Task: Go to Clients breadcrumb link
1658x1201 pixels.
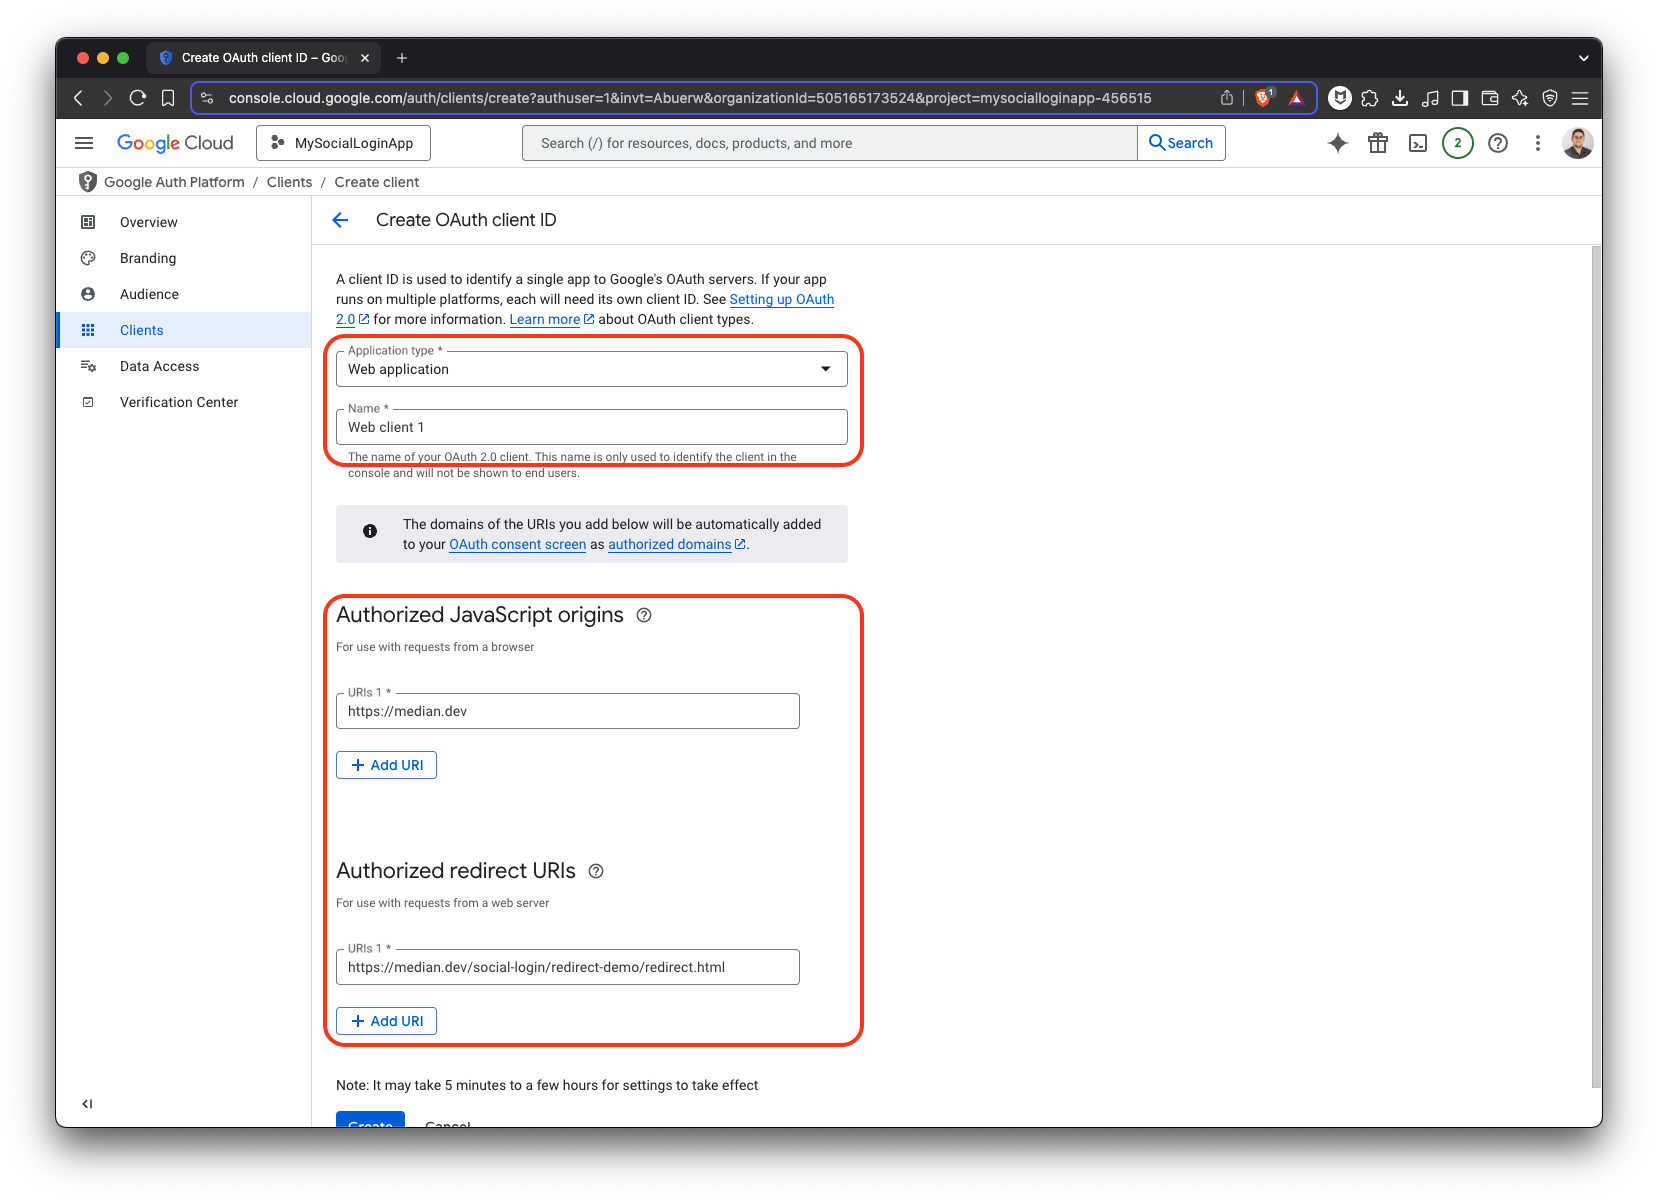Action: tap(289, 182)
